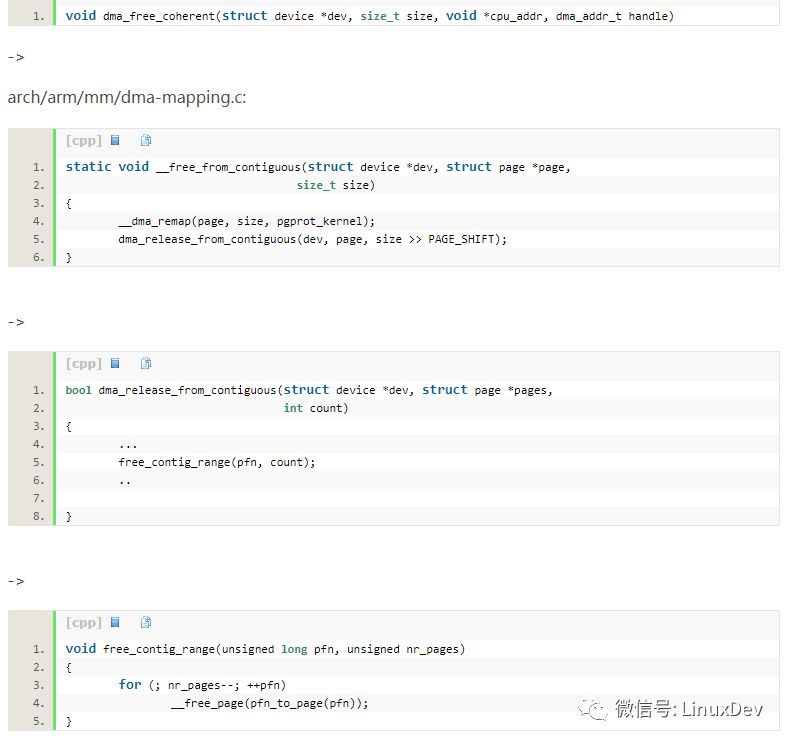The height and width of the screenshot is (743, 788).
Task: Click the free_contig_range(pfn, count) call line
Action: pyautogui.click(x=216, y=462)
